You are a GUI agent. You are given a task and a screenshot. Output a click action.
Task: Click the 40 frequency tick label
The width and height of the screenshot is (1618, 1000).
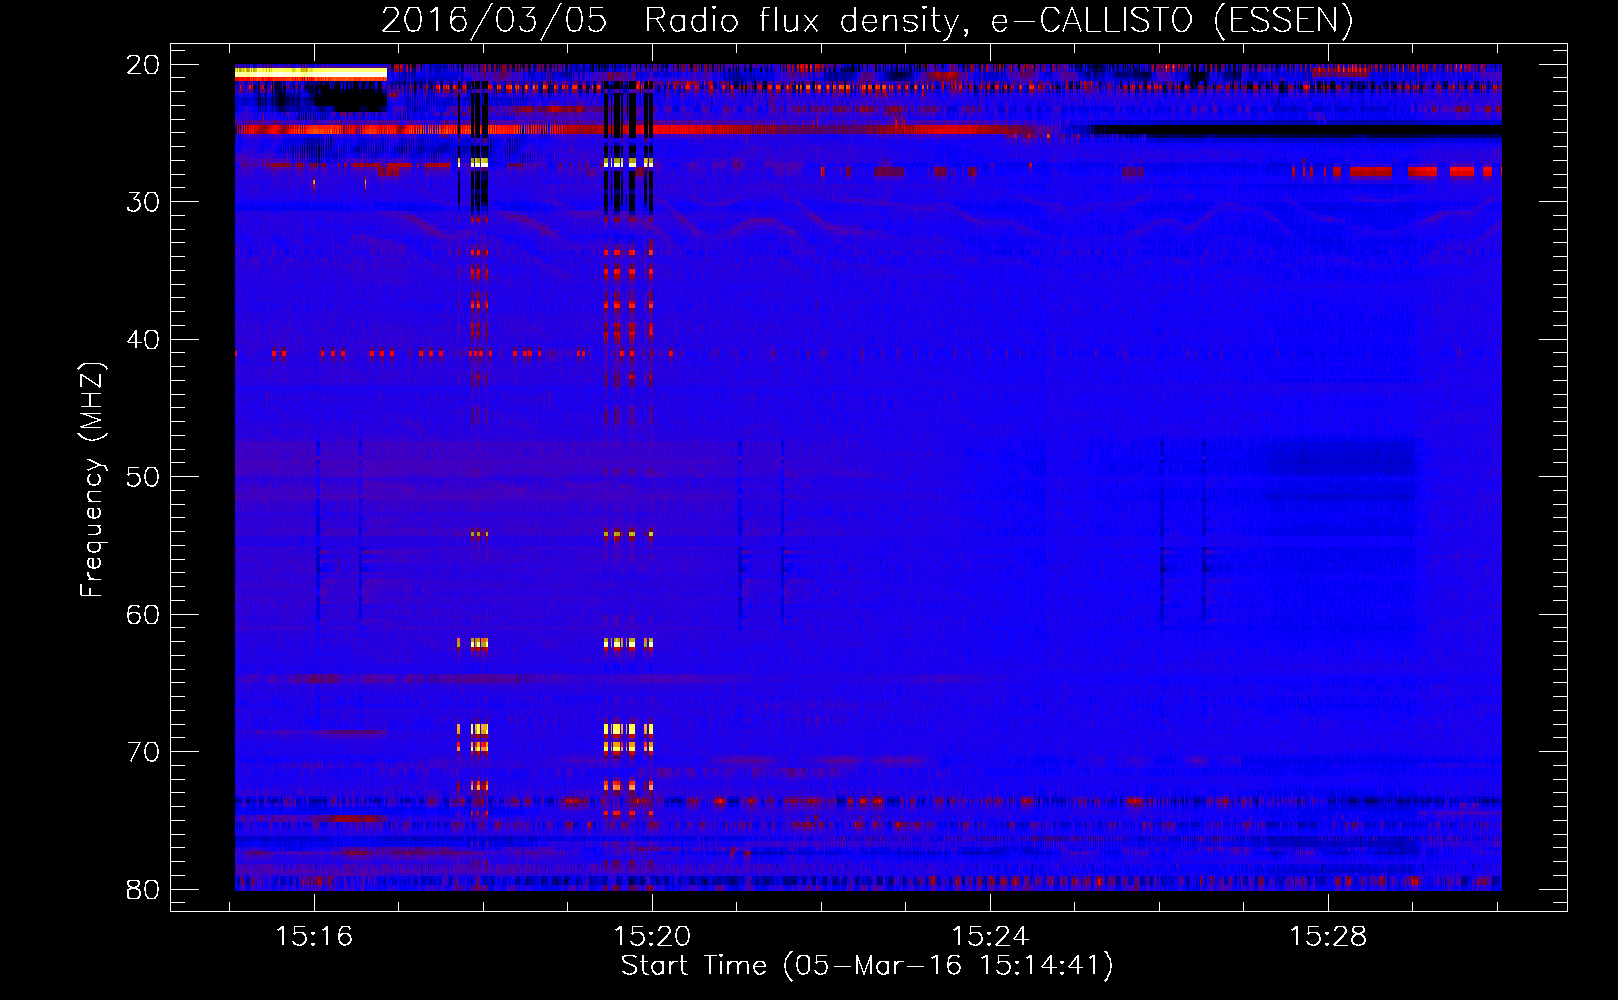143,340
